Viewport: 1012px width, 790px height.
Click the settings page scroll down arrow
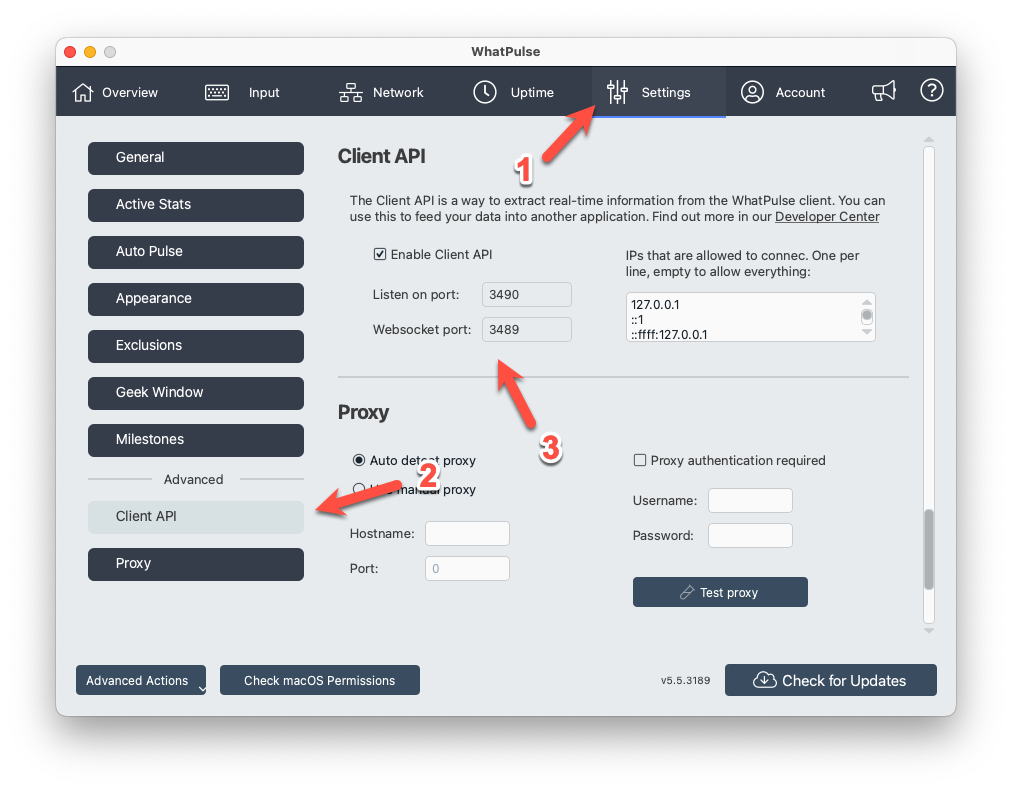click(x=929, y=631)
